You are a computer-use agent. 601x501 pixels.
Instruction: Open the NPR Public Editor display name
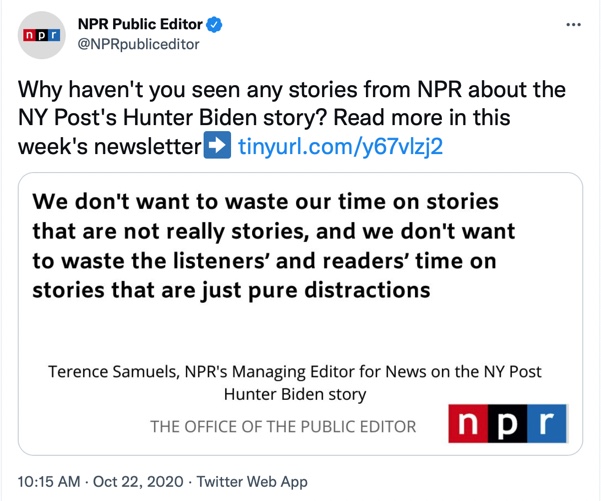tap(140, 24)
